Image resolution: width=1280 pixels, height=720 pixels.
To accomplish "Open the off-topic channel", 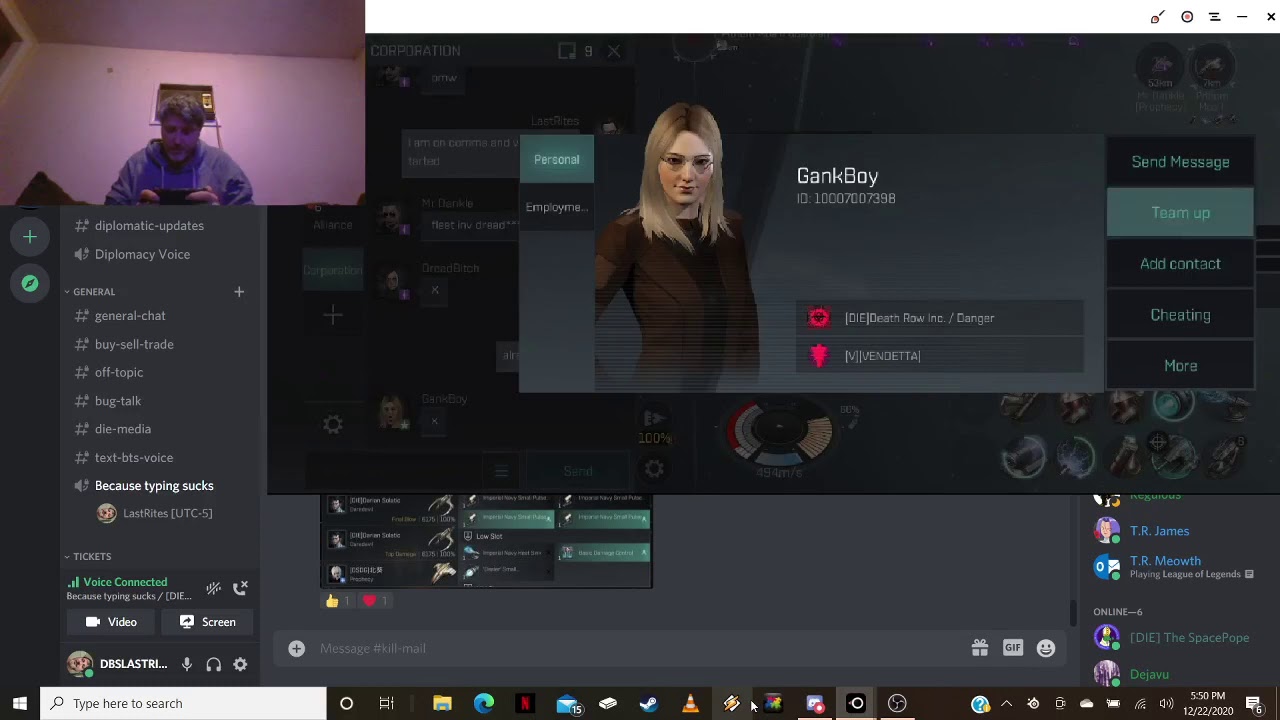I will pos(119,372).
